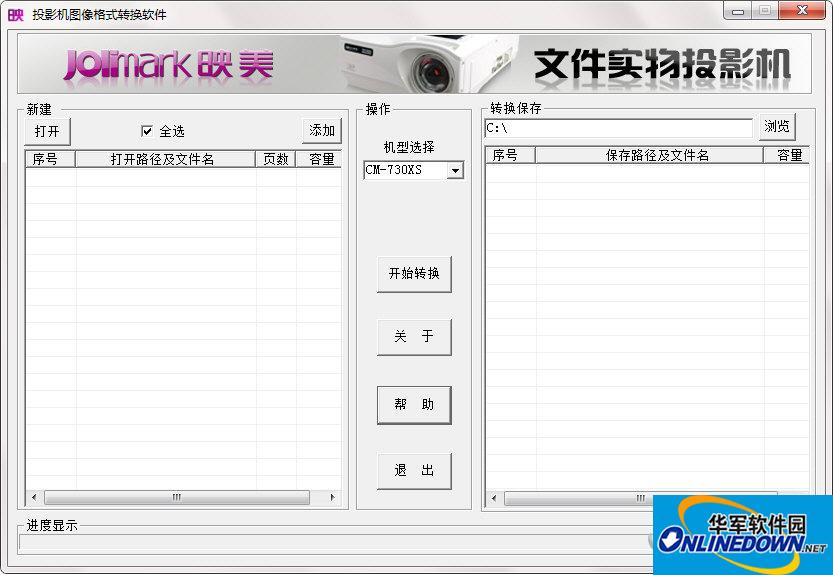Click the 序号 column header in 转换保存 list
The image size is (833, 575).
510,155
